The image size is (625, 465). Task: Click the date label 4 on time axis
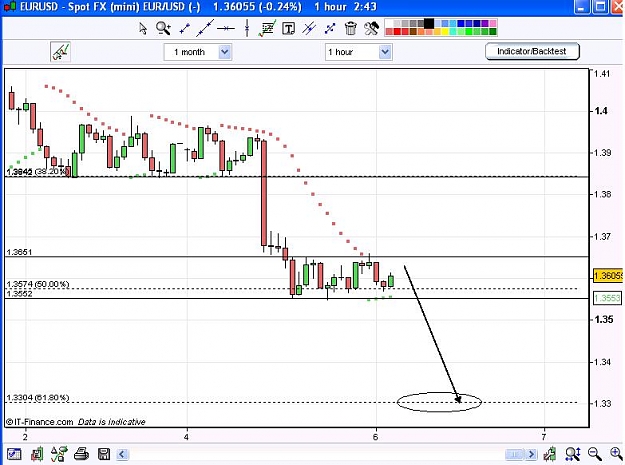(186, 437)
